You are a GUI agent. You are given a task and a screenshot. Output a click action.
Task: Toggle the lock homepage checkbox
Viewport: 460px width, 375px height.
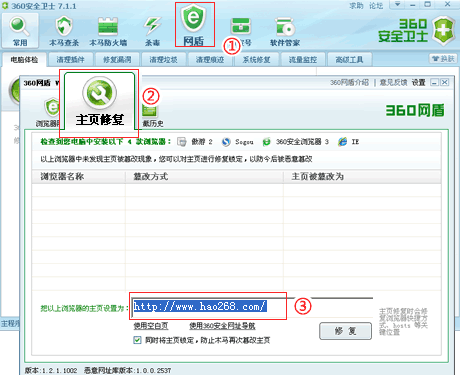tap(137, 340)
